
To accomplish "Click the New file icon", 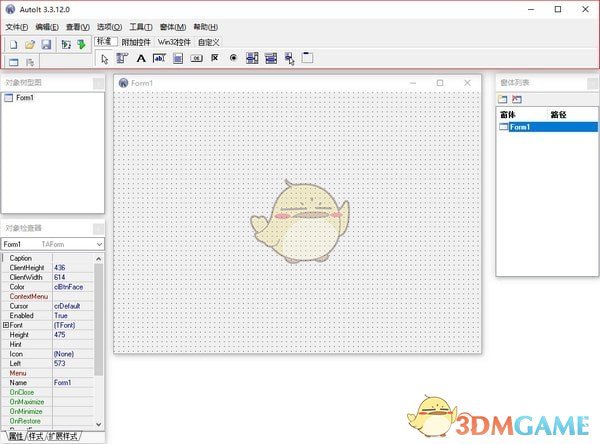I will (14, 45).
